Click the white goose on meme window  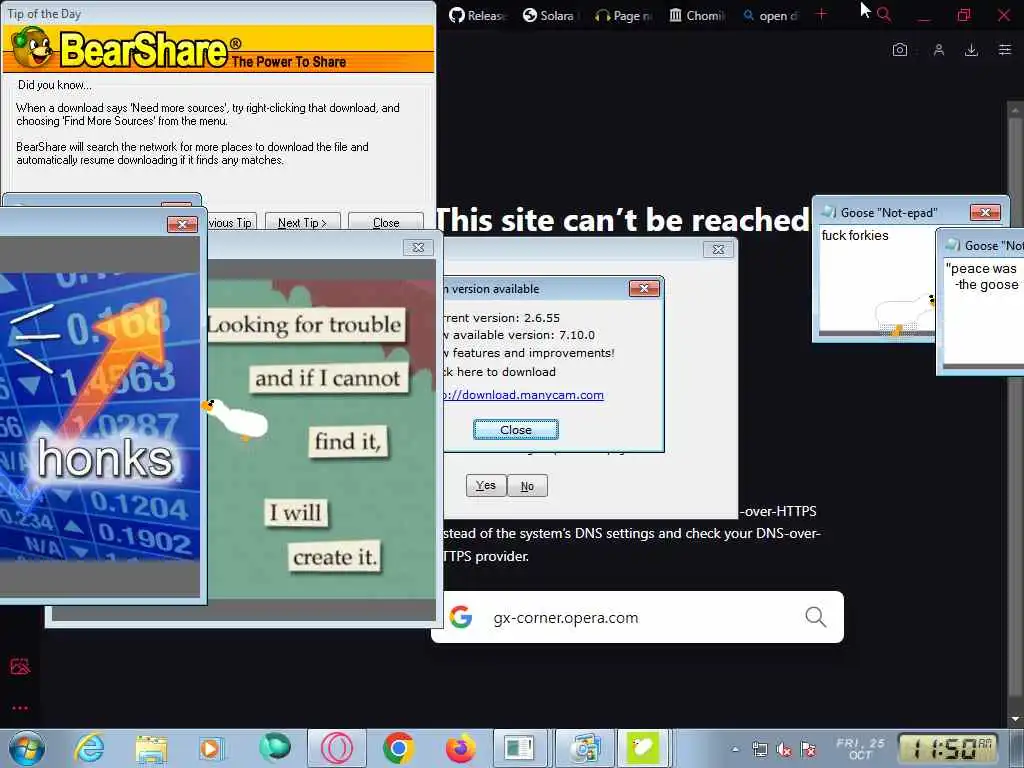[235, 418]
